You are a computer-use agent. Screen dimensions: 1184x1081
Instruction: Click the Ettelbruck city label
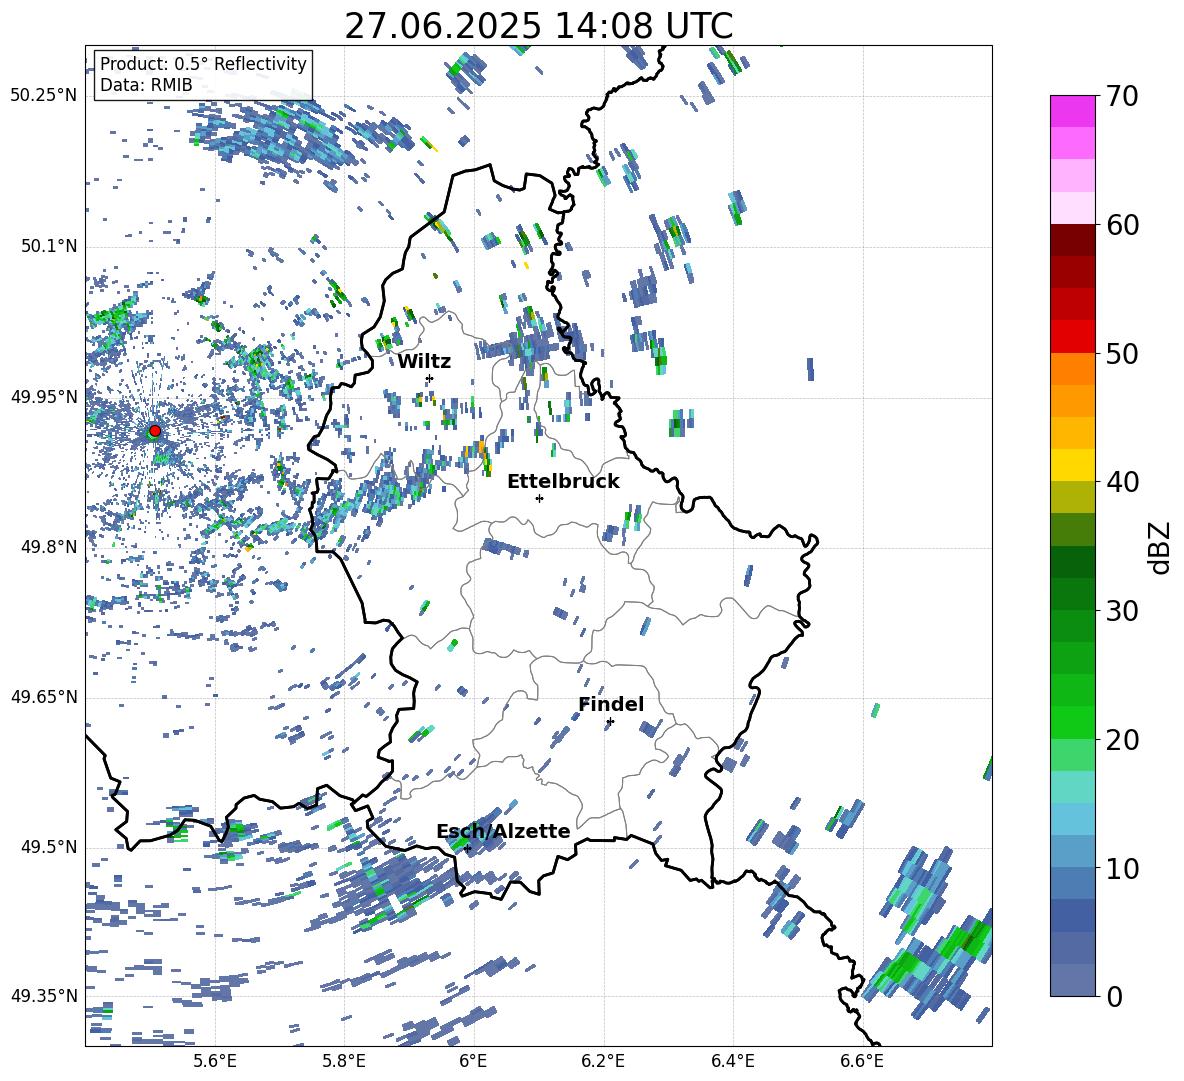pyautogui.click(x=563, y=482)
